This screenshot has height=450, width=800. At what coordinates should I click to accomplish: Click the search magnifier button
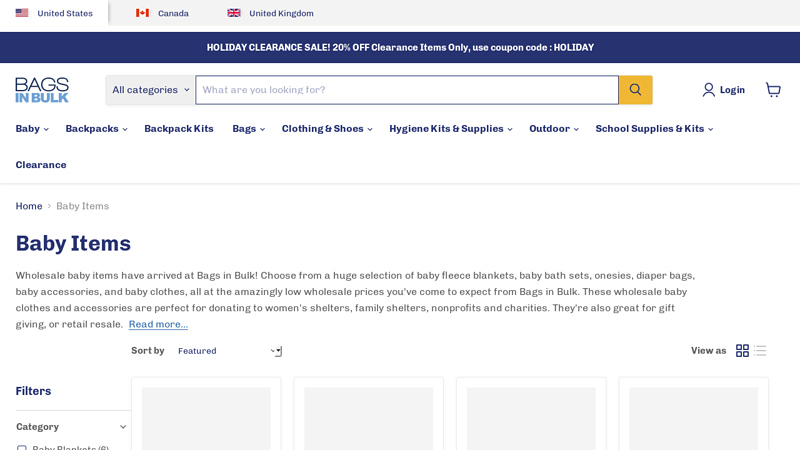coord(635,90)
